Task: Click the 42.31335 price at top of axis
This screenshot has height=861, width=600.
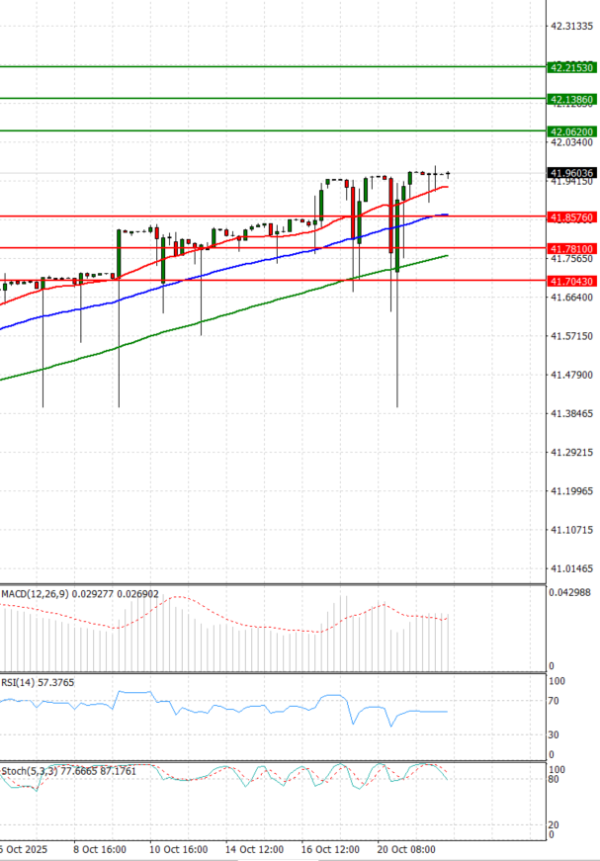Action: click(x=572, y=26)
